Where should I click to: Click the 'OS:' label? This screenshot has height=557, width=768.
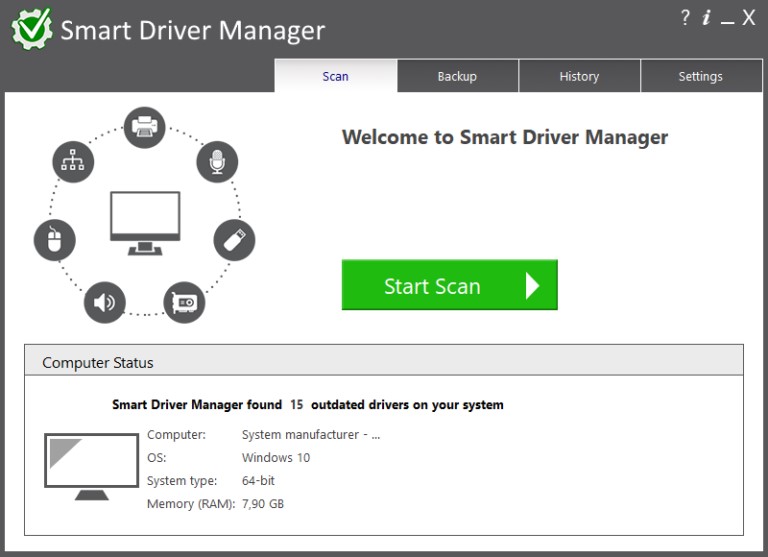(157, 458)
